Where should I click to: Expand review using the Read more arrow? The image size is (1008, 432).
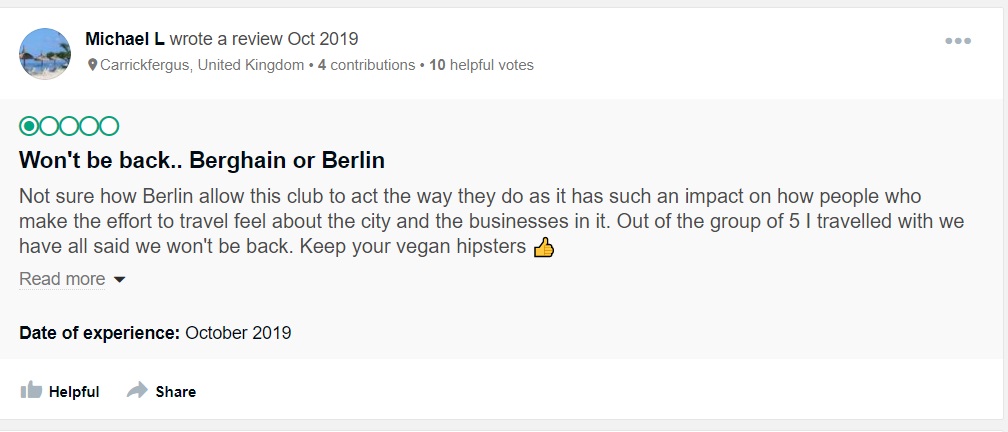click(120, 280)
